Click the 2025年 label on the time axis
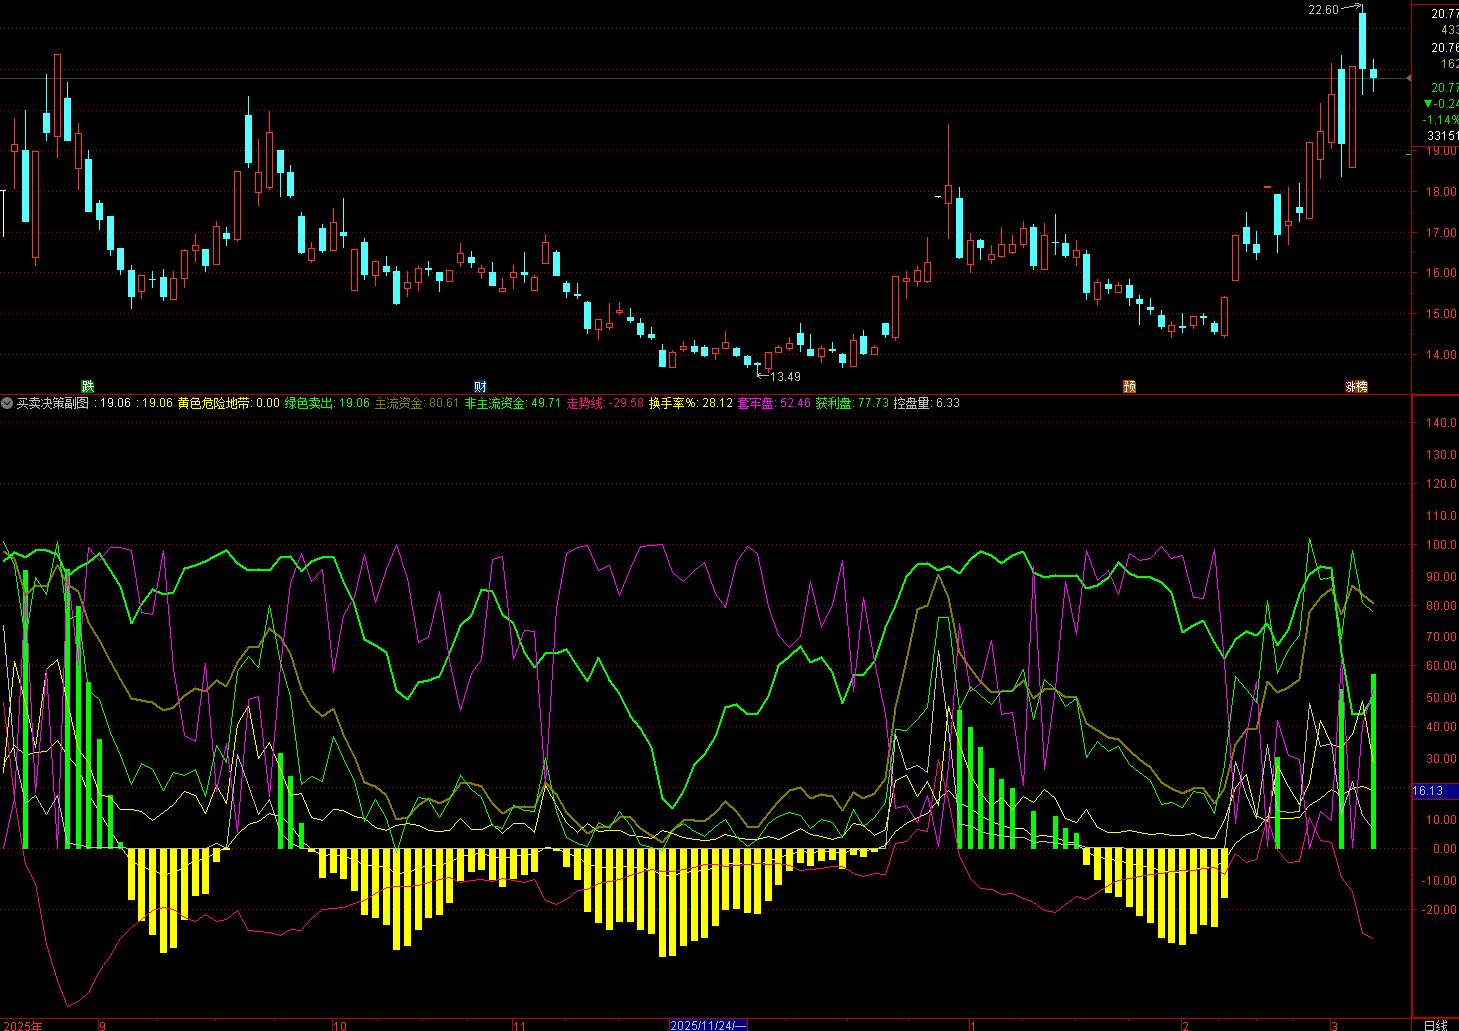 [x=22, y=1025]
